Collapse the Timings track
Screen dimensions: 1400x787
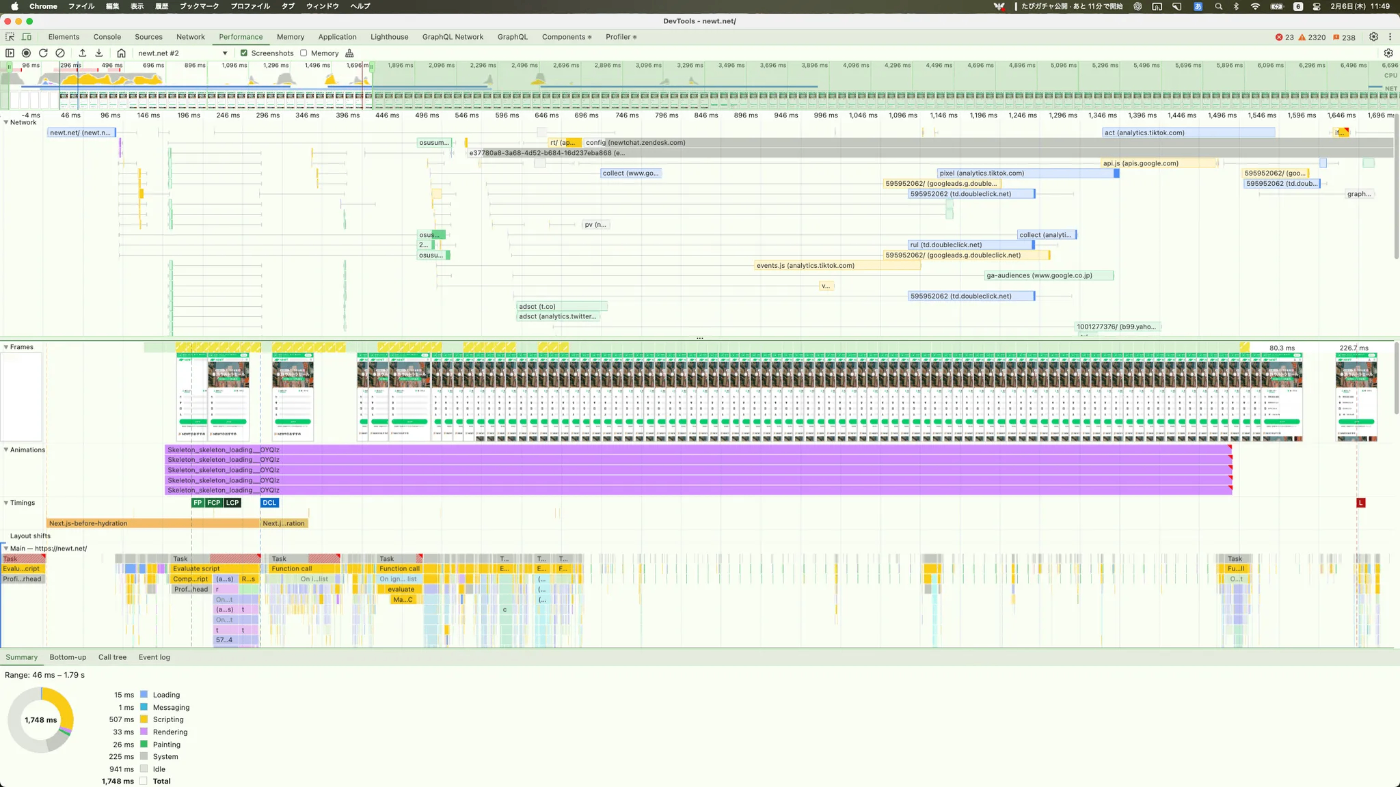tap(6, 503)
